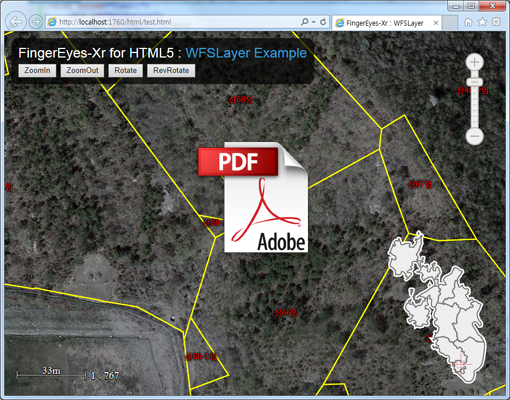Screen dimensions: 510x400
Task: Click the parcel label 산66임
Action: coord(286,312)
